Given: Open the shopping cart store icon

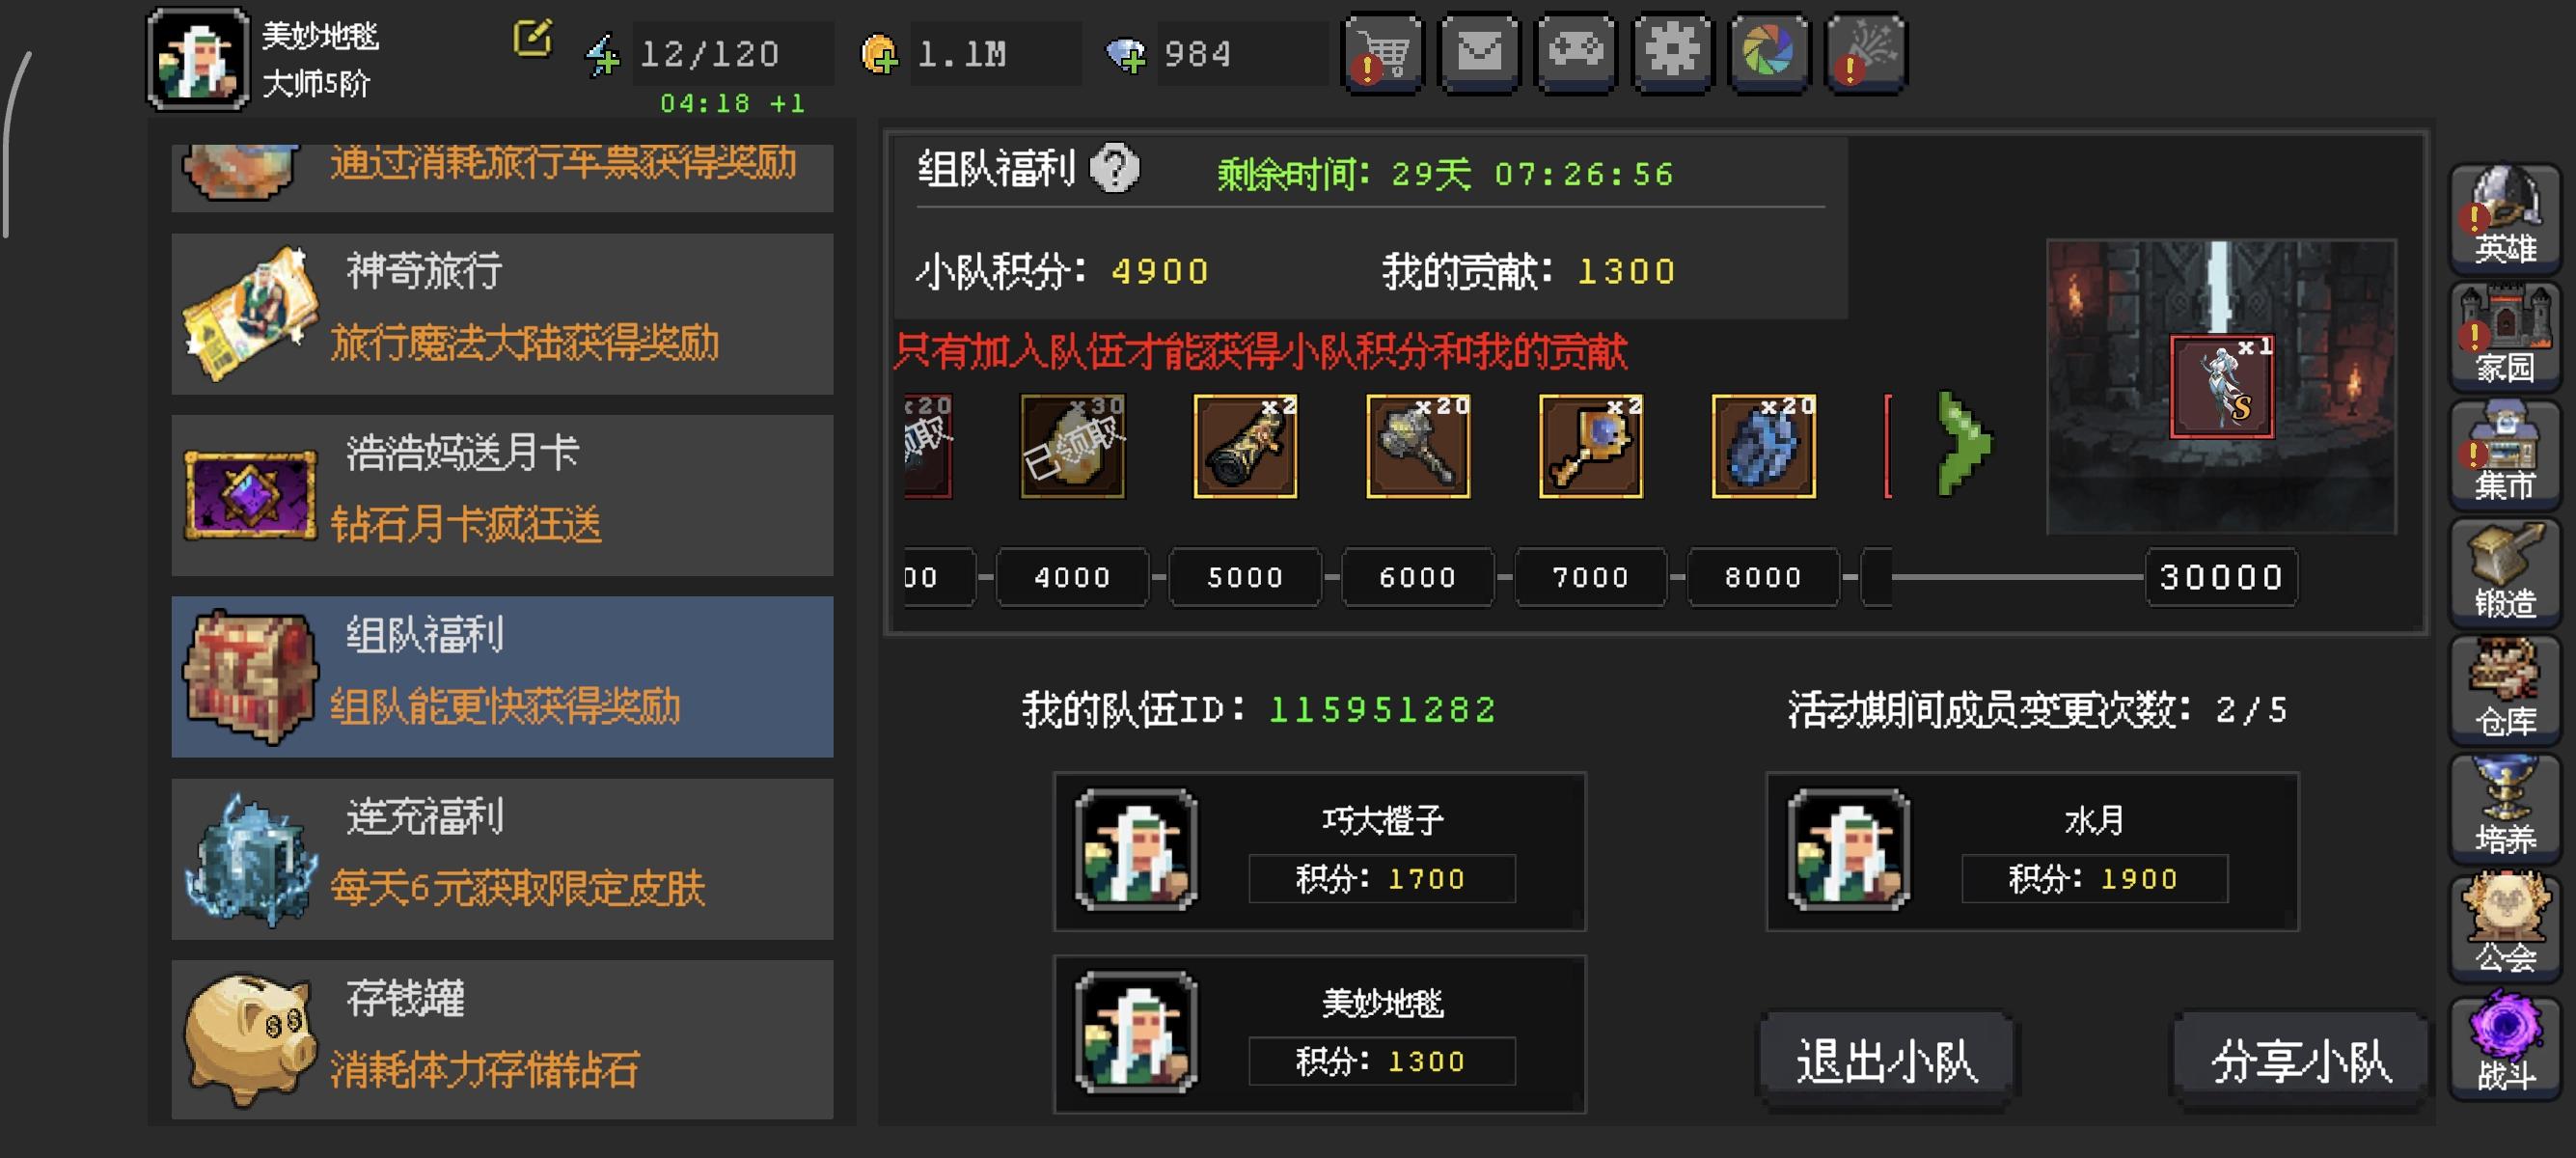Looking at the screenshot, I should click(x=1382, y=53).
